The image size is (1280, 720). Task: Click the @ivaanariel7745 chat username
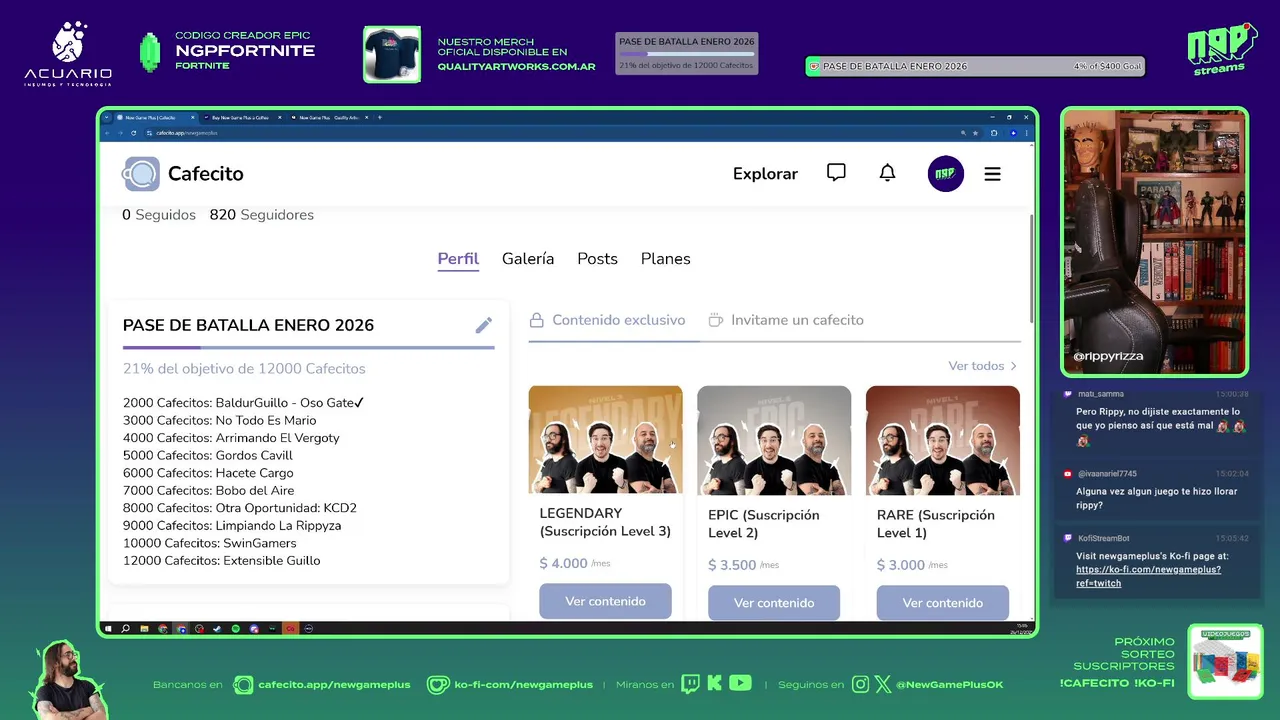coord(1107,474)
